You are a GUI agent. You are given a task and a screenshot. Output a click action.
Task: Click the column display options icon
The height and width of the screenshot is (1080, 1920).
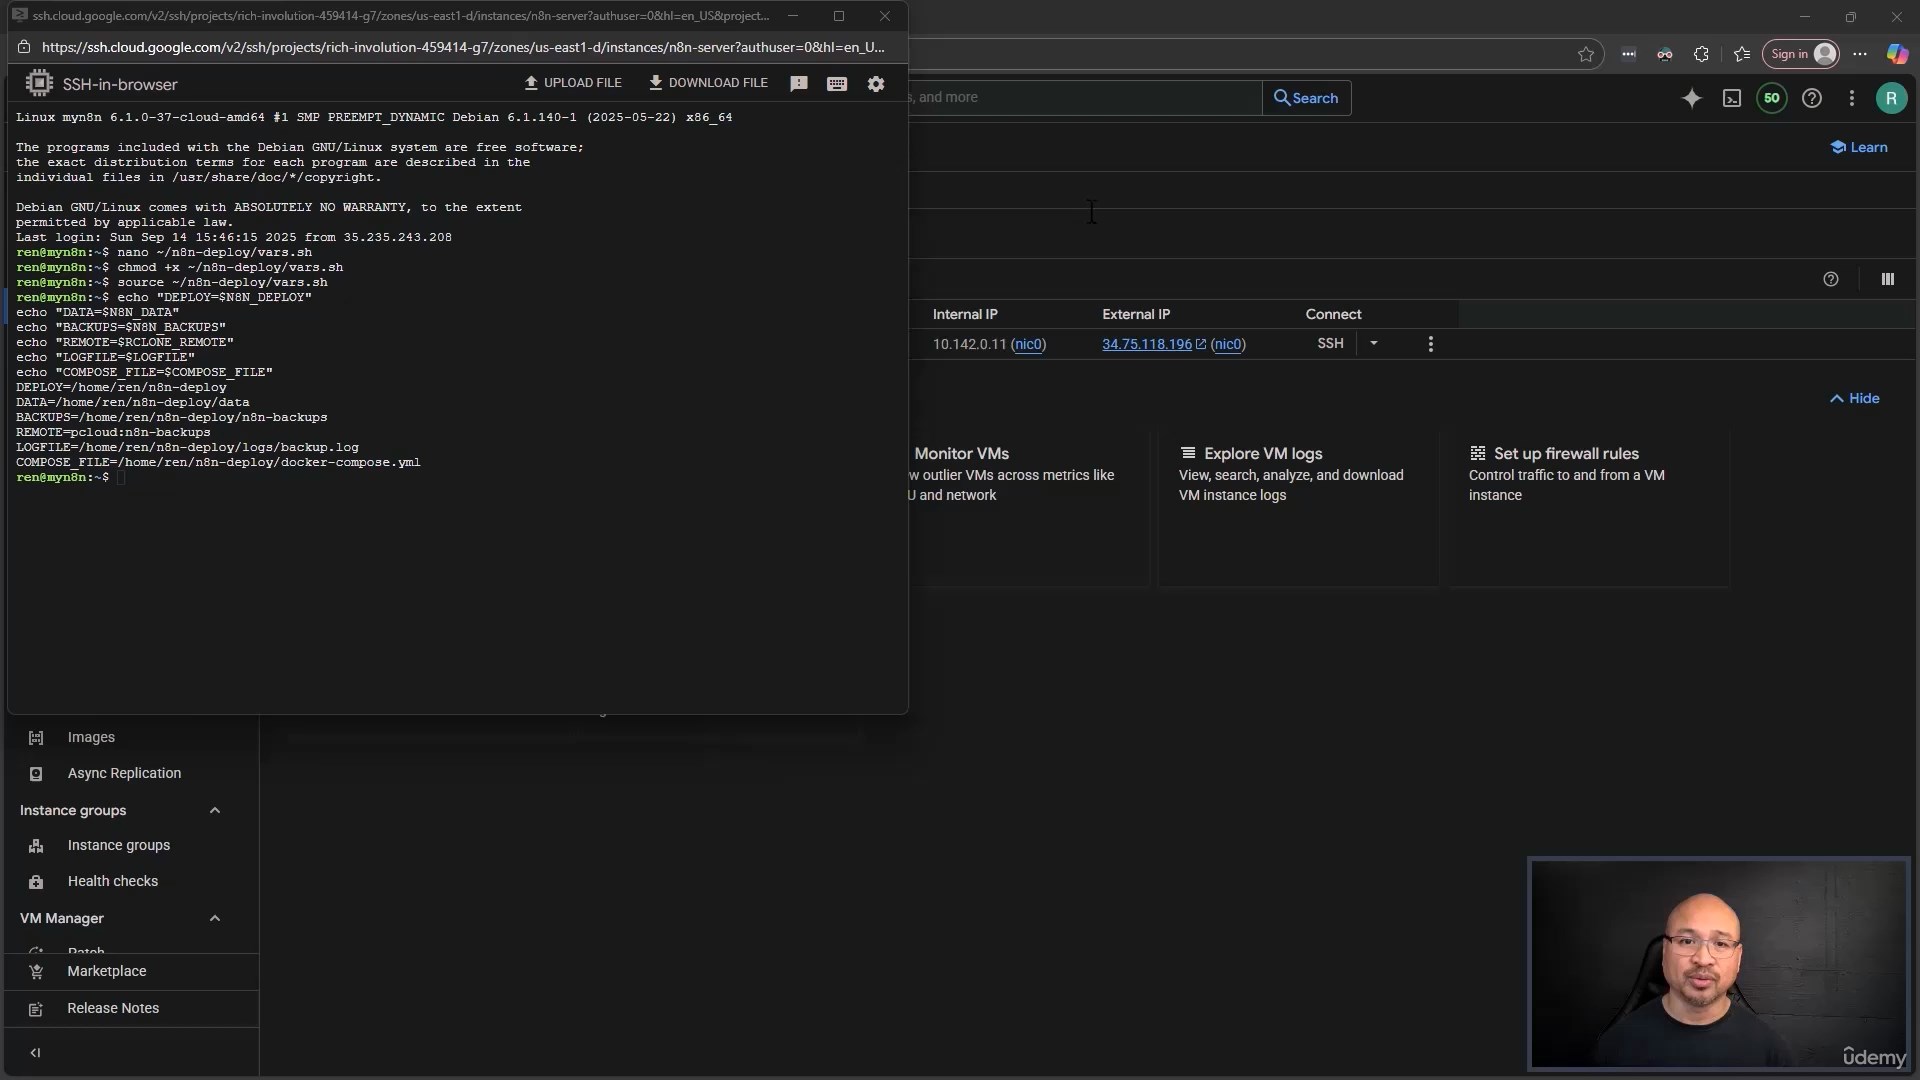pyautogui.click(x=1888, y=280)
